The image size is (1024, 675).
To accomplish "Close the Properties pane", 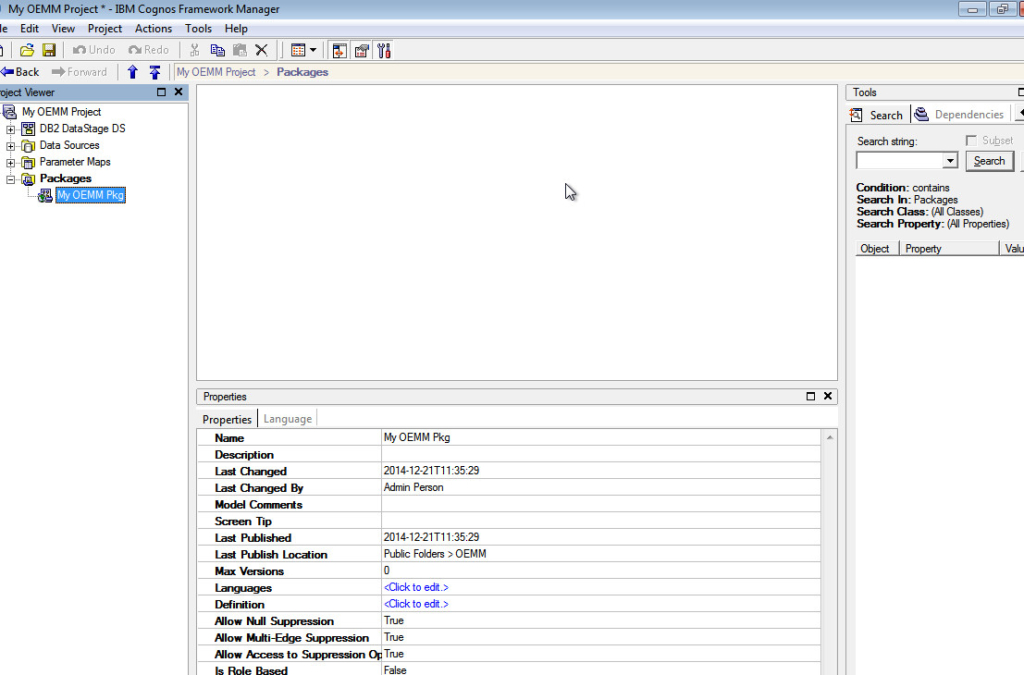I will [827, 396].
